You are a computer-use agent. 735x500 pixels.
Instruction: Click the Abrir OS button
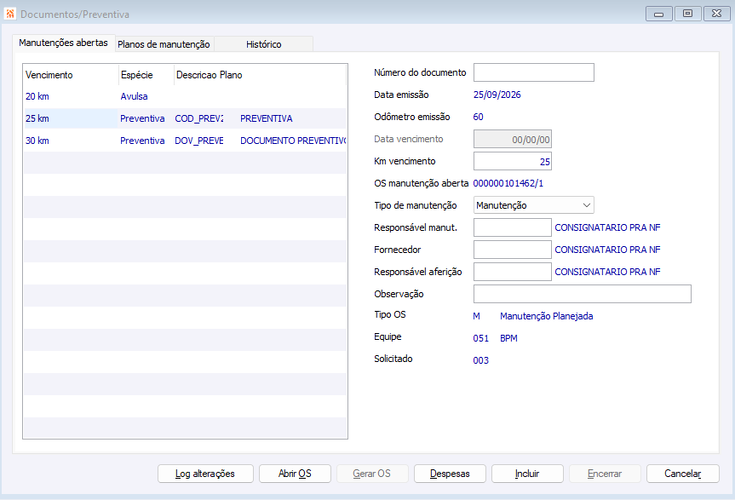coord(295,474)
